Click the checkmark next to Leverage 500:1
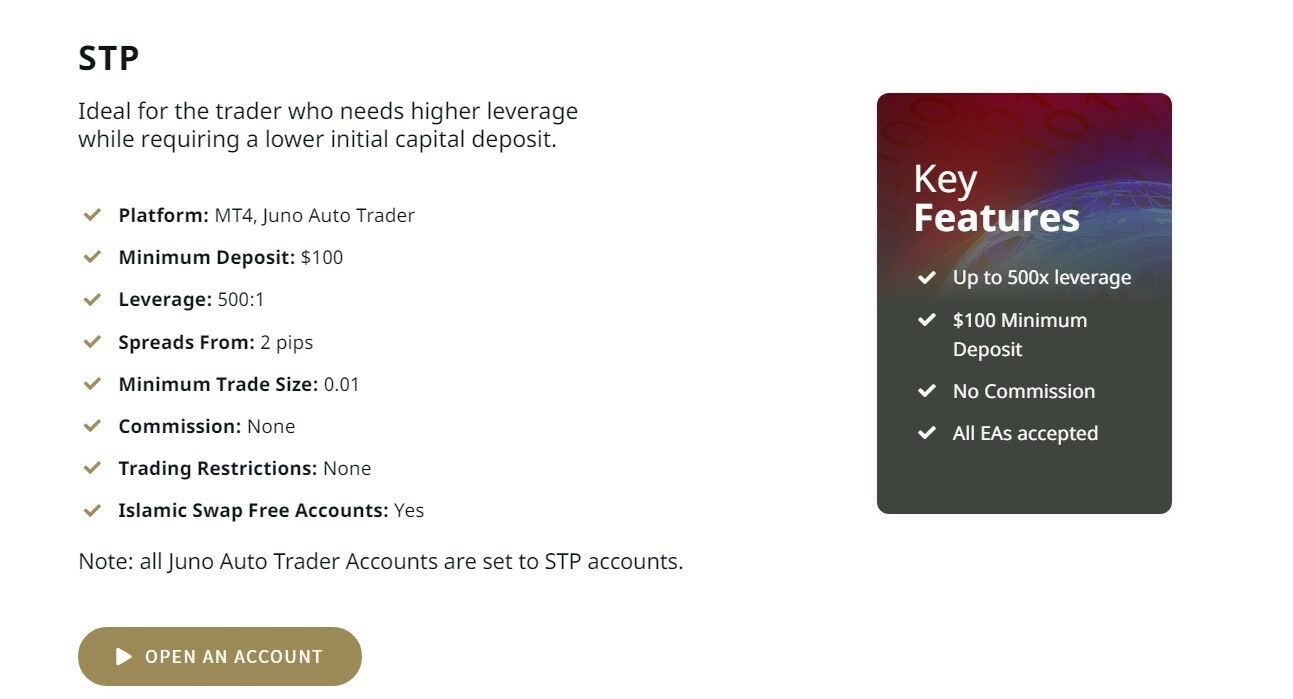Viewport: 1293px width, 699px height. [x=92, y=299]
